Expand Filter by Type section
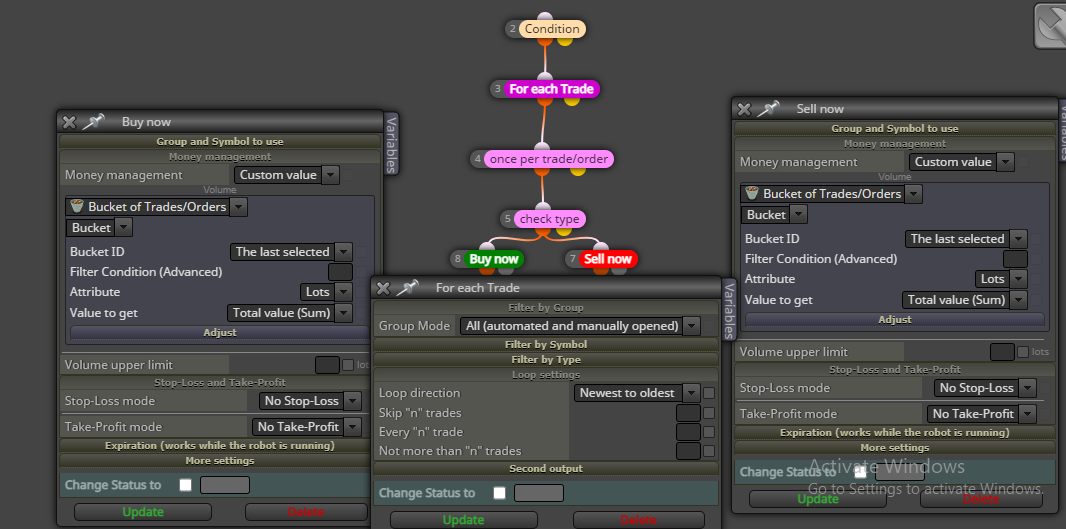 click(546, 360)
